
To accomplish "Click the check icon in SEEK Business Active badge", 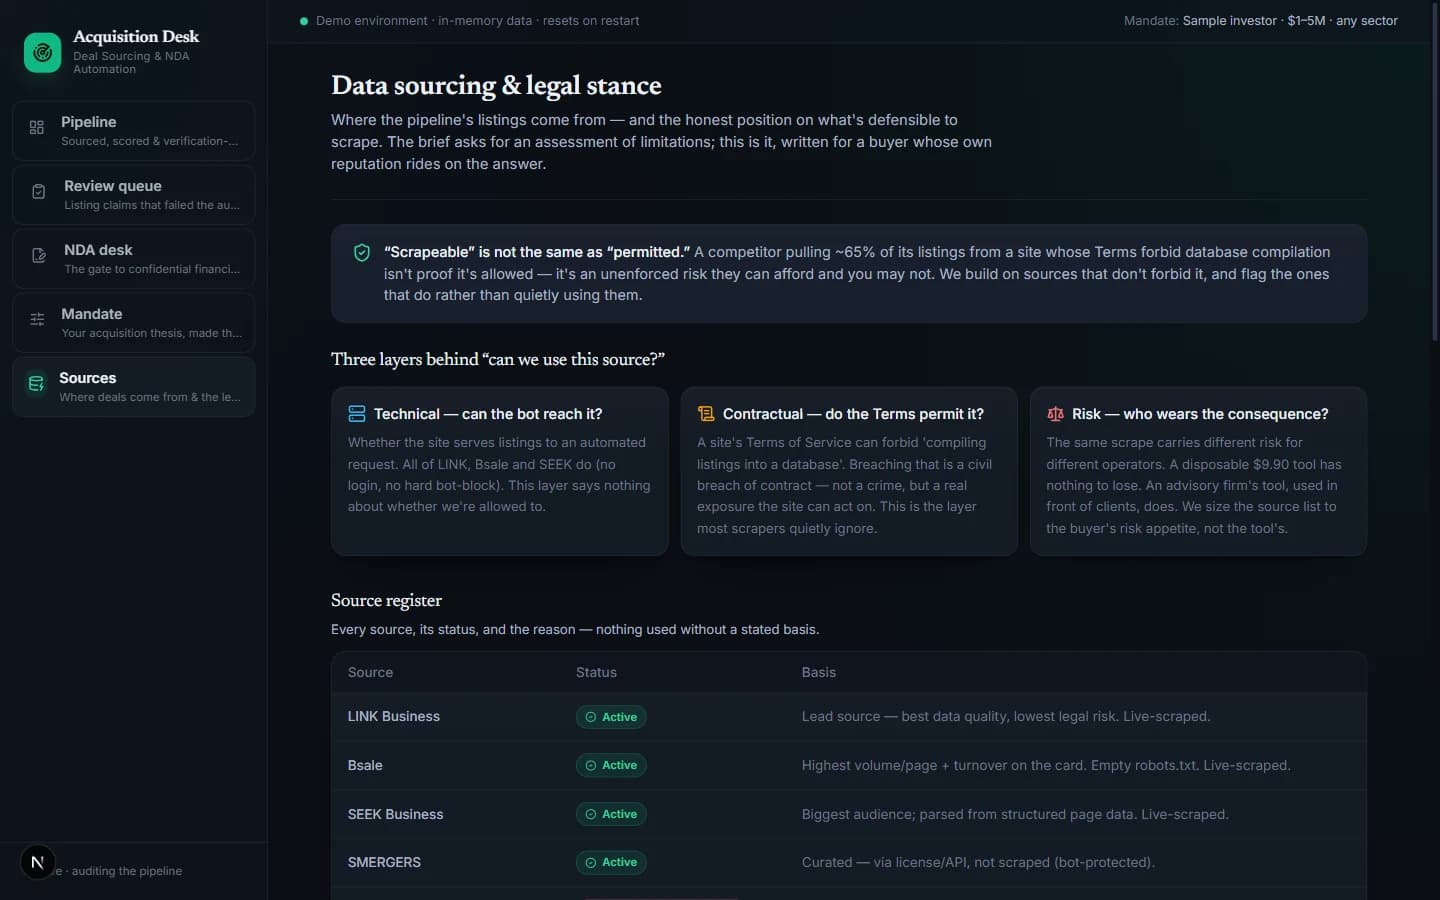I will pos(591,814).
